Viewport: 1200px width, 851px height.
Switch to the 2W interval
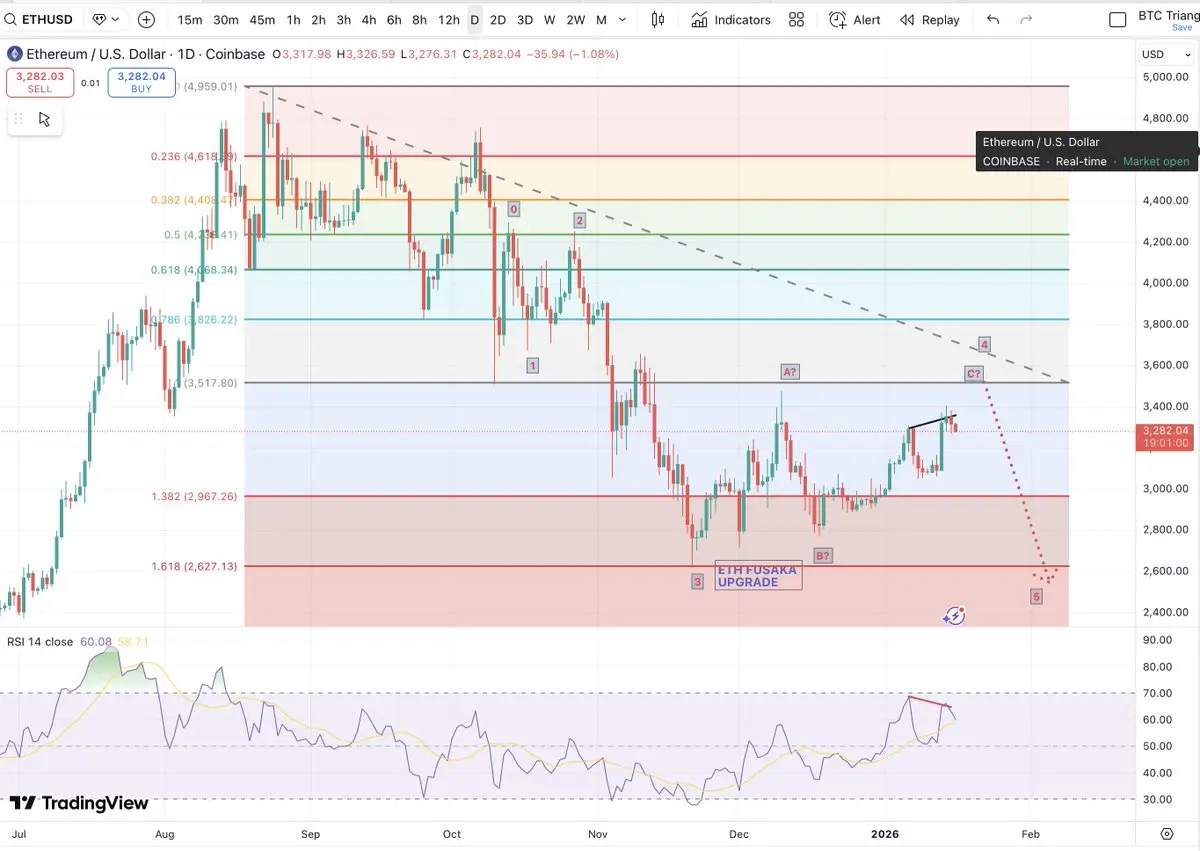(576, 20)
